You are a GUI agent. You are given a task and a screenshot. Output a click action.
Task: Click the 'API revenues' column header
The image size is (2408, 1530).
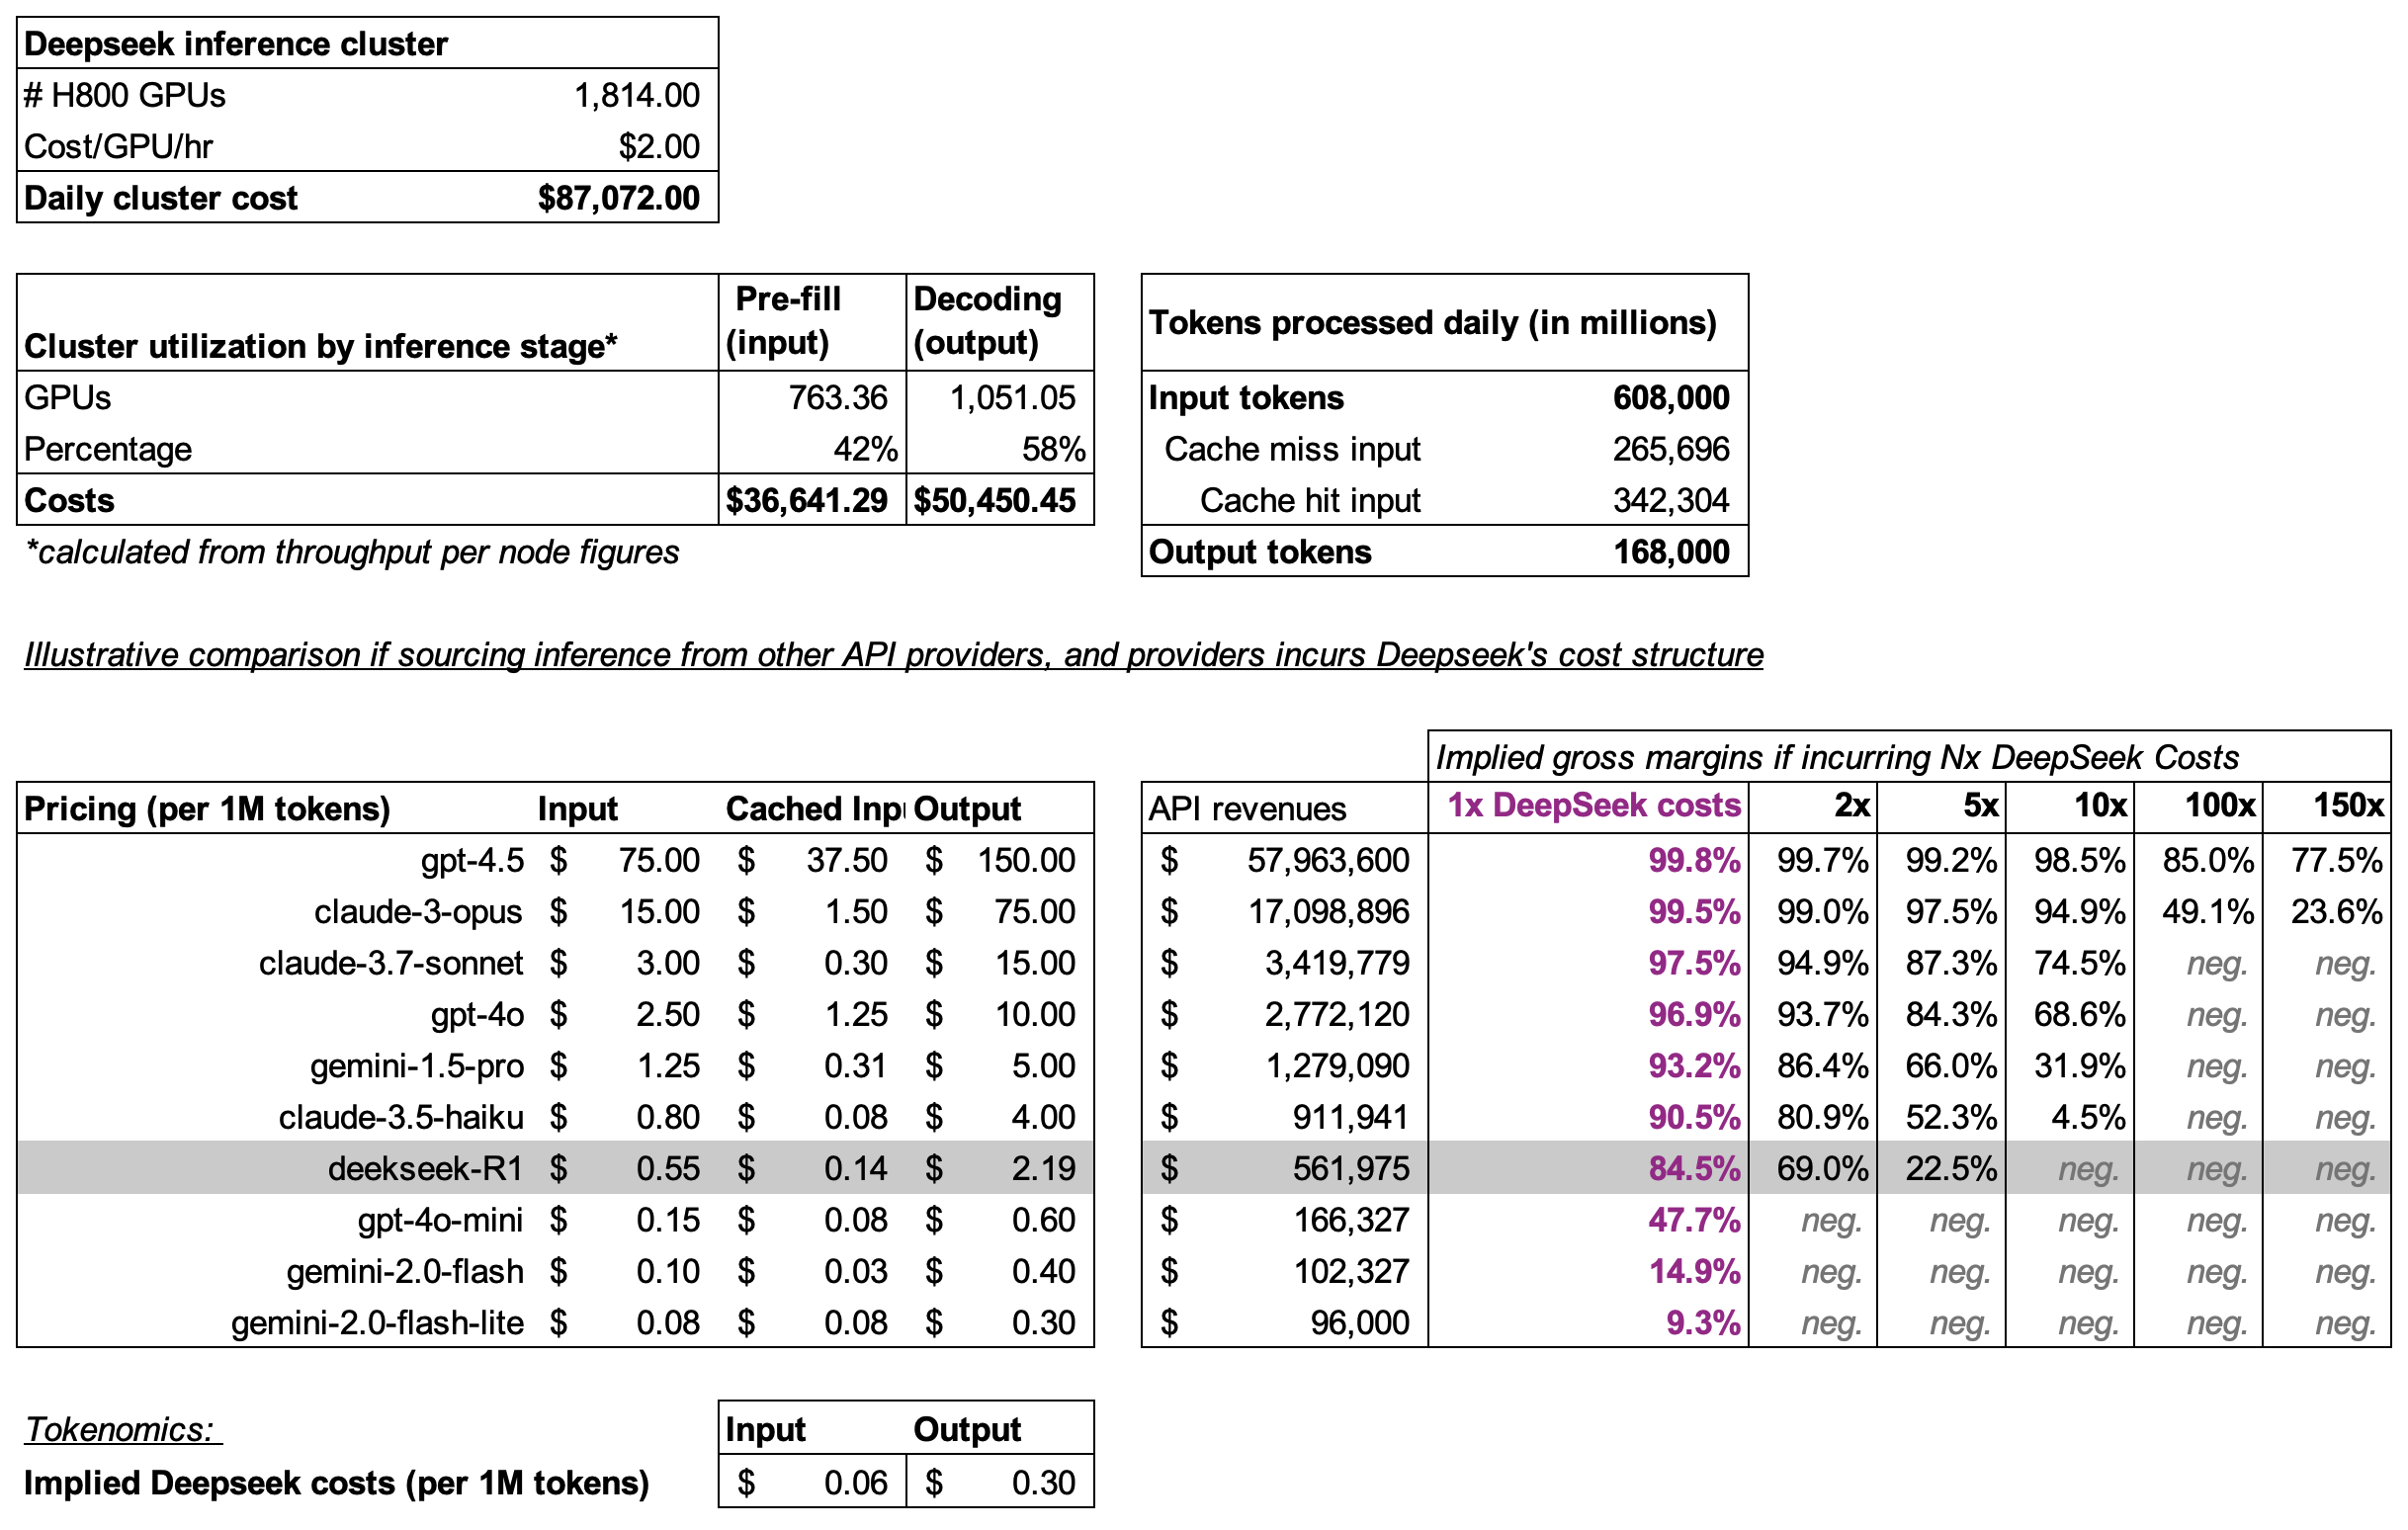pos(1247,808)
